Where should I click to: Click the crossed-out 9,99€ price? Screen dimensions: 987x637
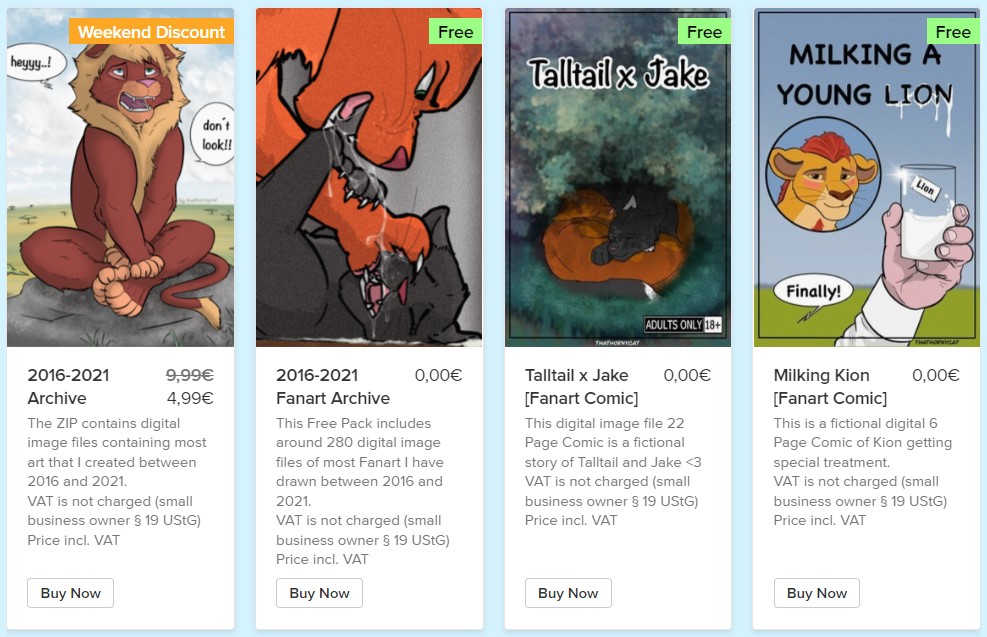coord(189,375)
